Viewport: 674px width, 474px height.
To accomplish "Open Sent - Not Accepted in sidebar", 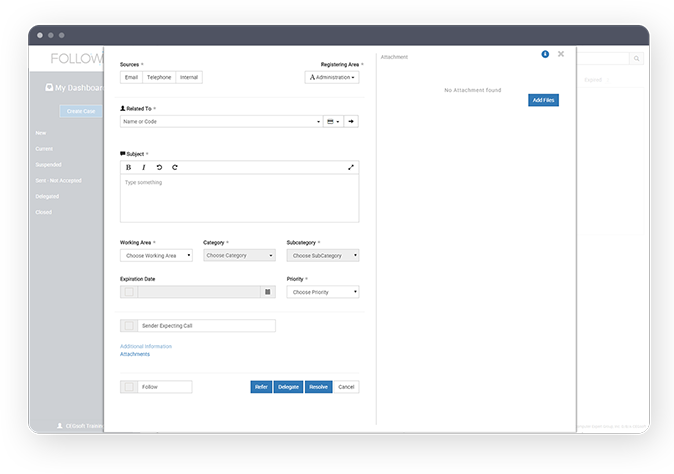I will coord(58,180).
